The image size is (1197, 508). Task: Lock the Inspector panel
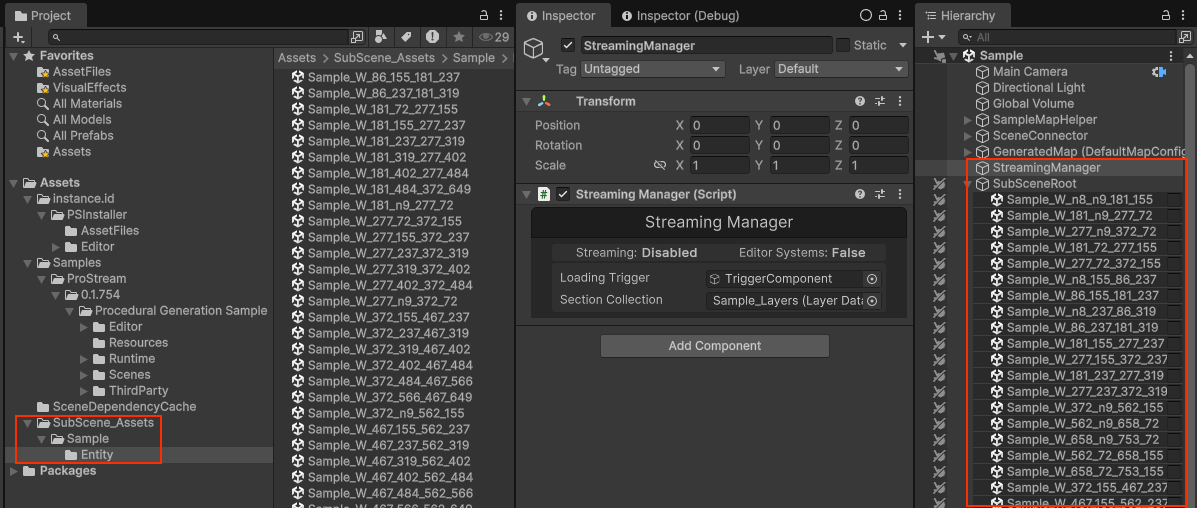click(884, 15)
